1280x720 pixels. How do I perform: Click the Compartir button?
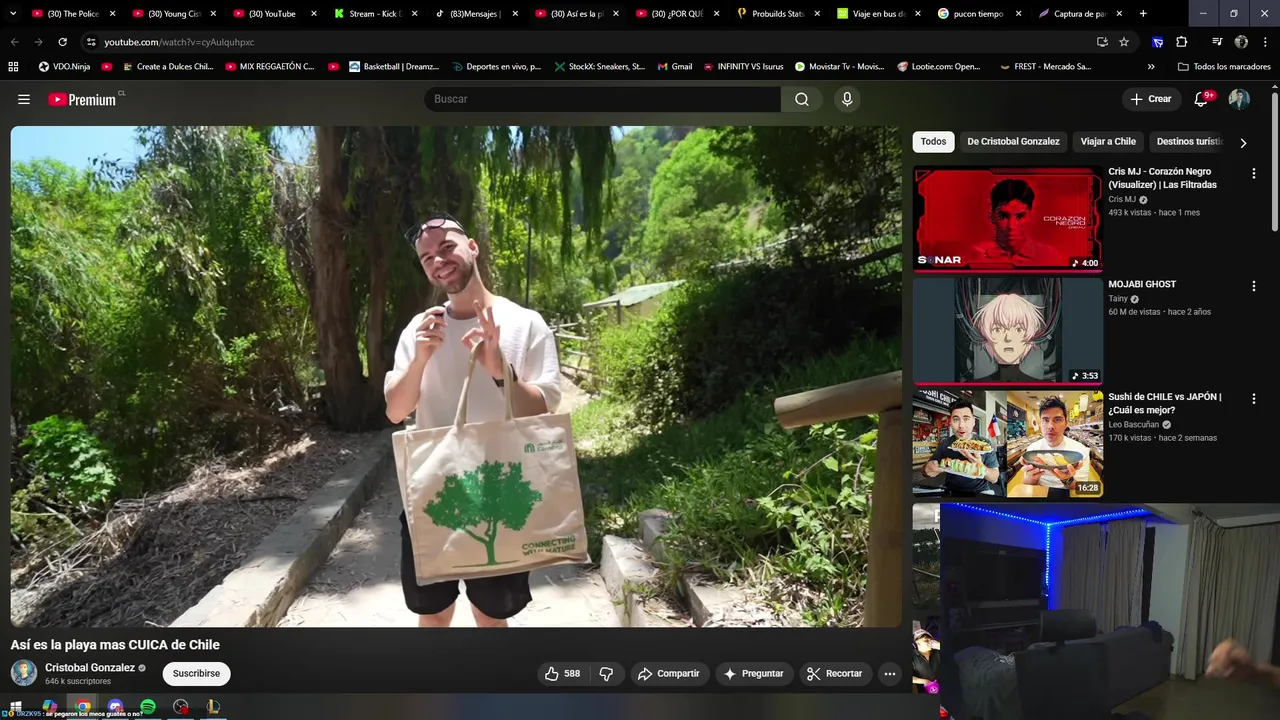tap(669, 674)
